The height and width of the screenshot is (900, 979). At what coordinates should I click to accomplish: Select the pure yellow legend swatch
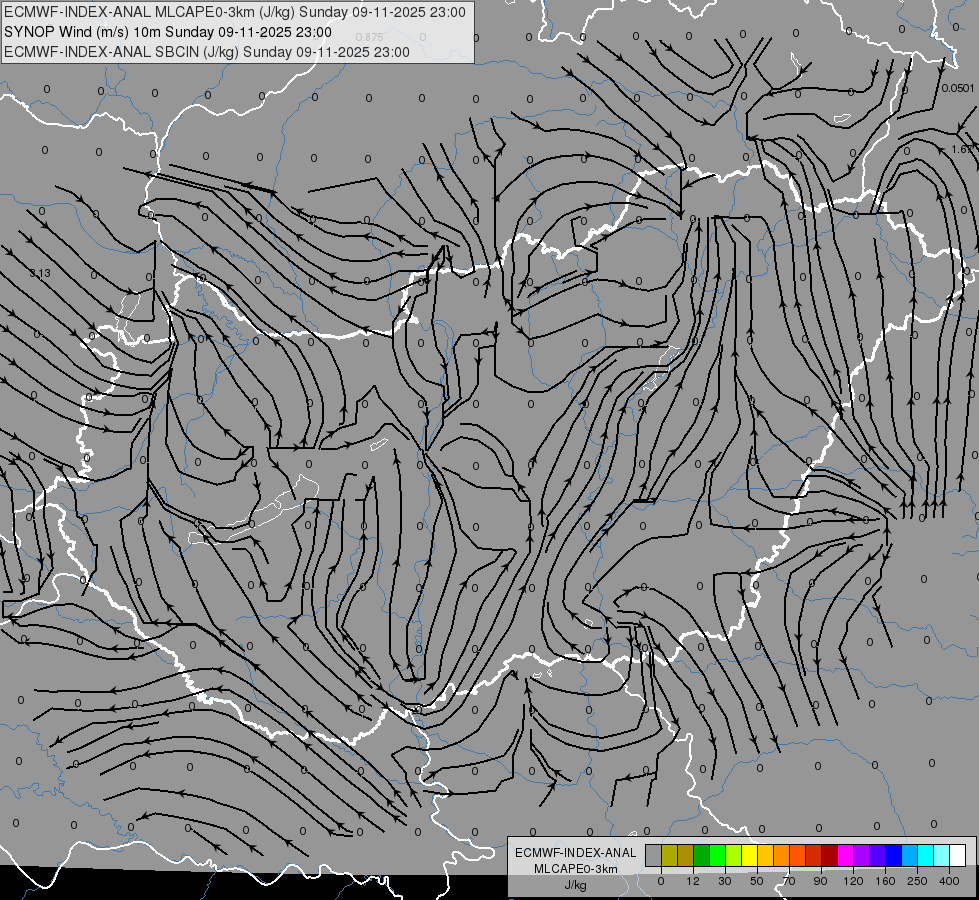click(x=749, y=855)
